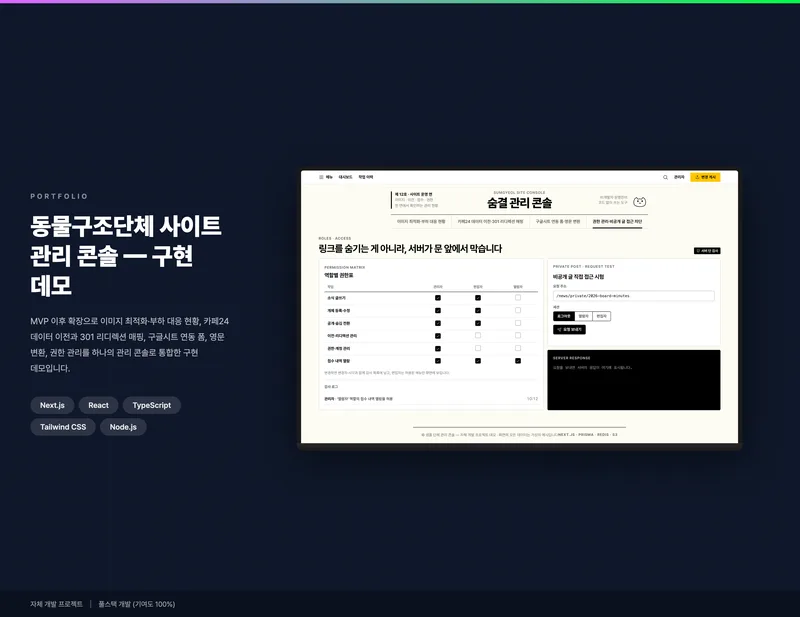This screenshot has height=617, width=800.
Task: Open 작업 이력 in the console top nav
Action: click(365, 177)
